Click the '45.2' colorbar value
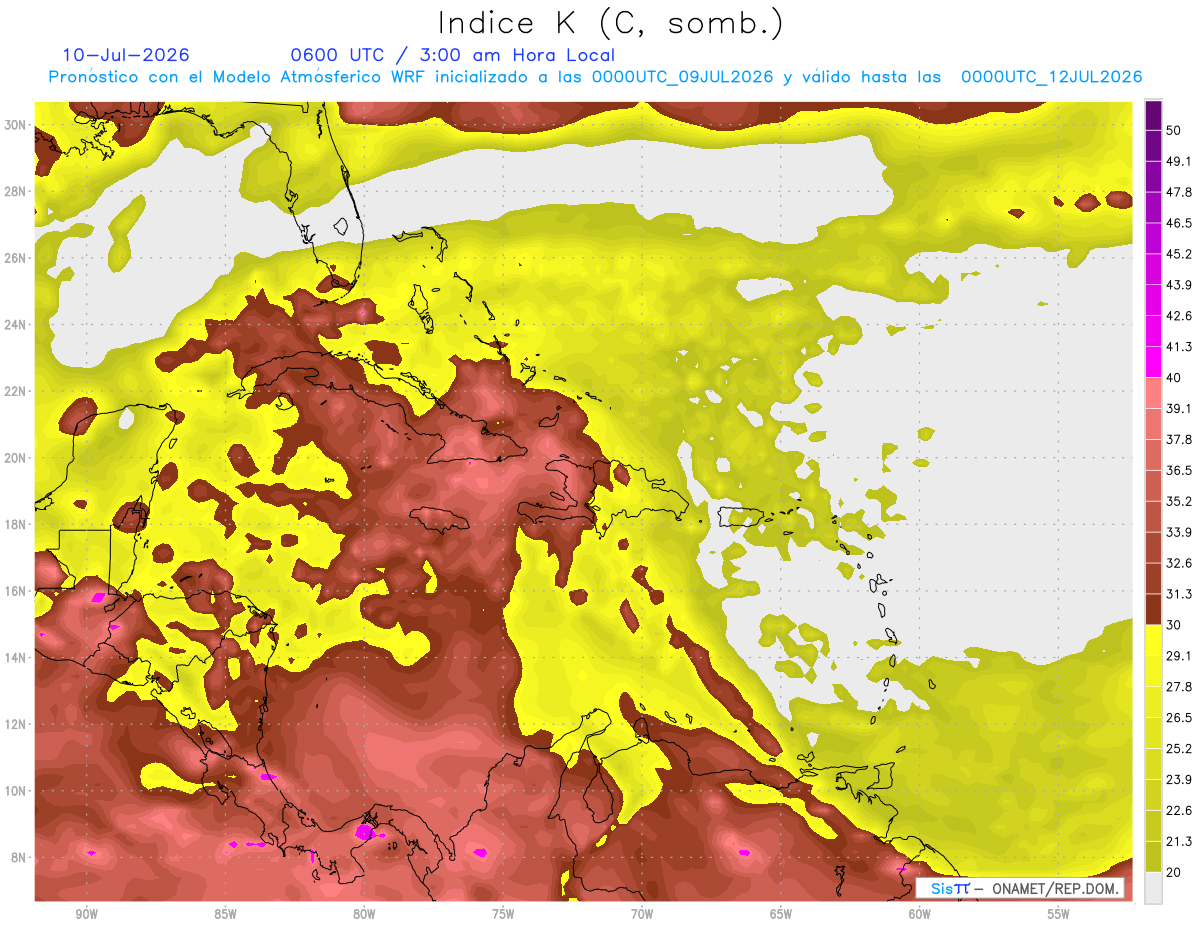The width and height of the screenshot is (1200, 927). click(x=1178, y=254)
